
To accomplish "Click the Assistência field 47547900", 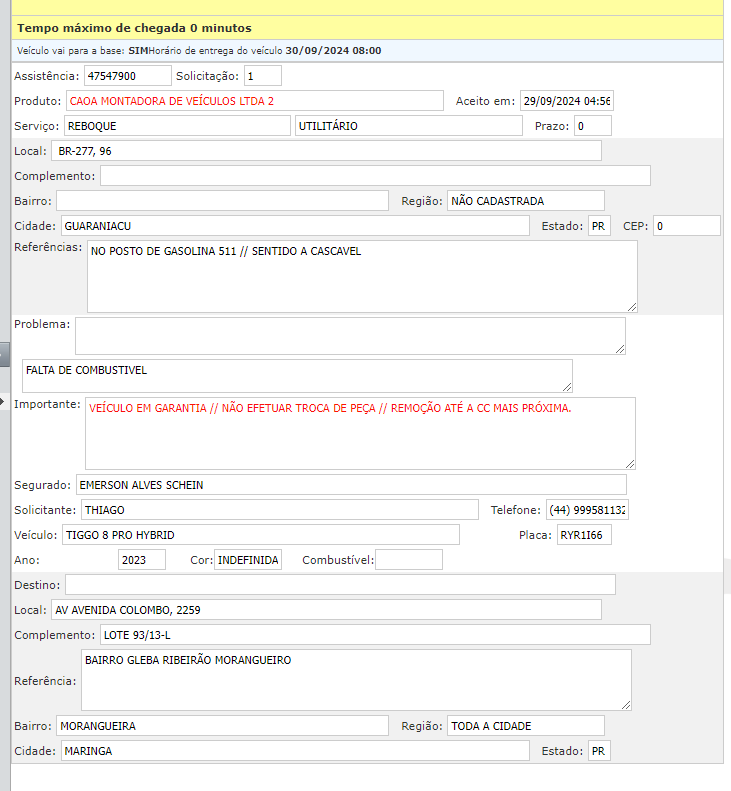I will tap(128, 76).
